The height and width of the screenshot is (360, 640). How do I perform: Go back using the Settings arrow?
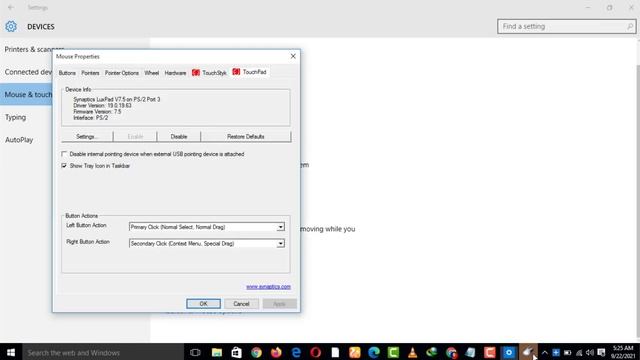tap(11, 7)
